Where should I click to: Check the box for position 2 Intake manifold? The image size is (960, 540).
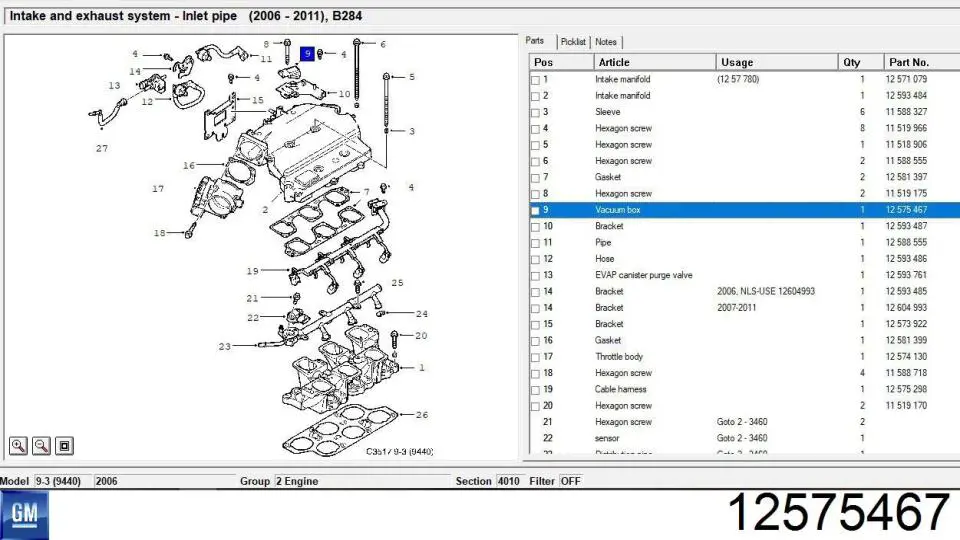point(536,96)
